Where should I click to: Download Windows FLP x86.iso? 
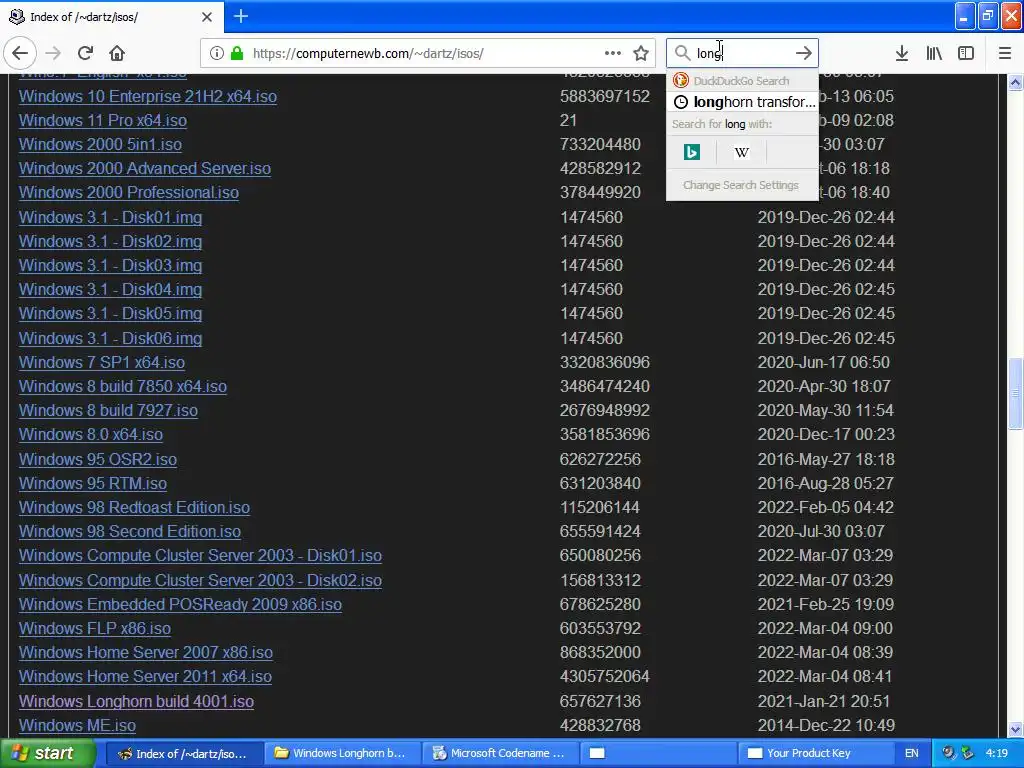[95, 628]
